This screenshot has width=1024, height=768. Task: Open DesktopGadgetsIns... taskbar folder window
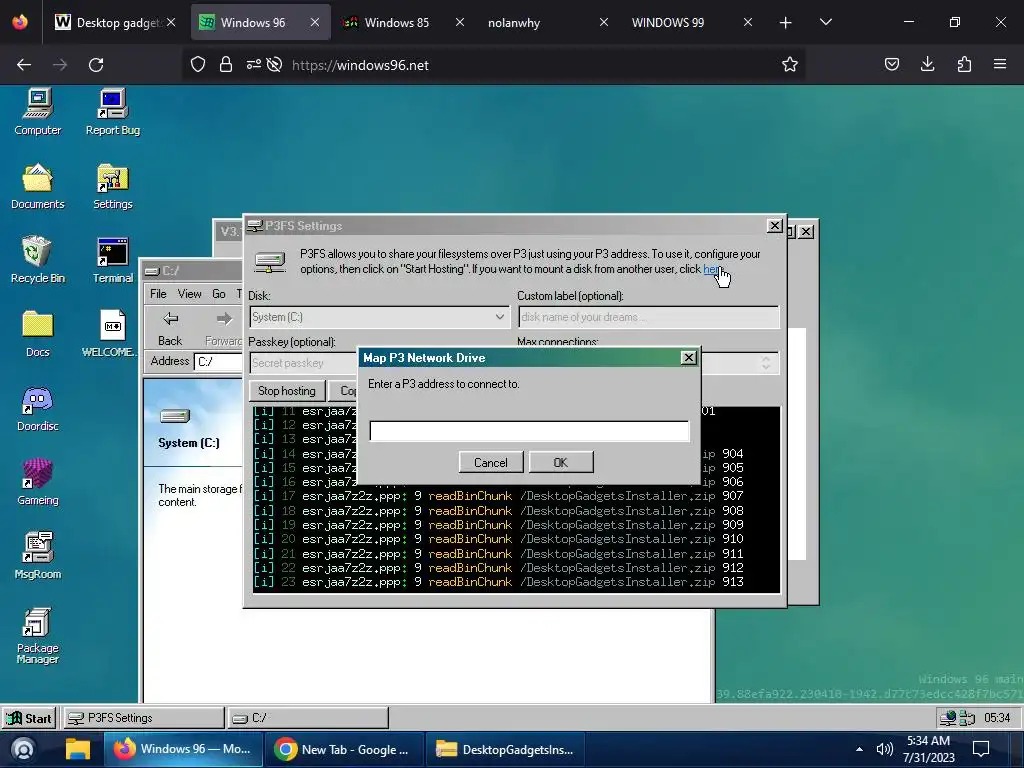coord(507,749)
